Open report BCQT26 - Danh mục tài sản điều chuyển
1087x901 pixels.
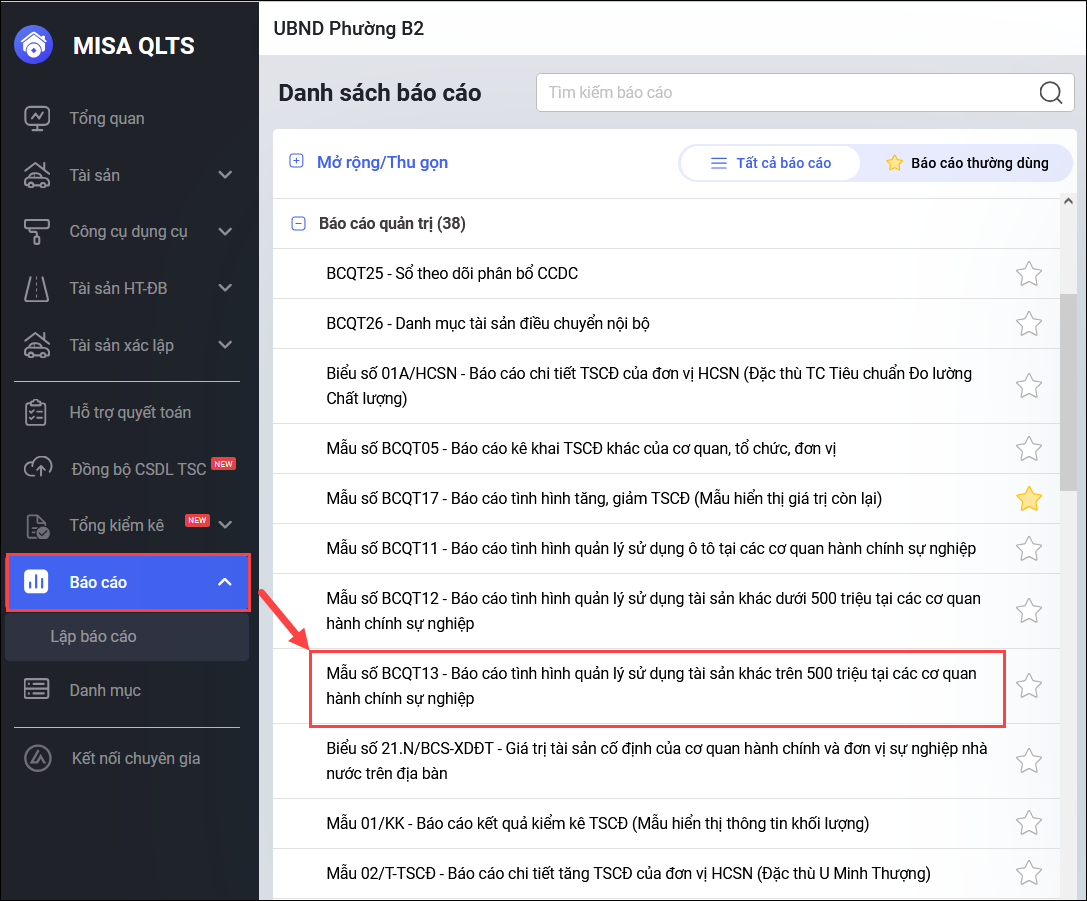[x=488, y=323]
